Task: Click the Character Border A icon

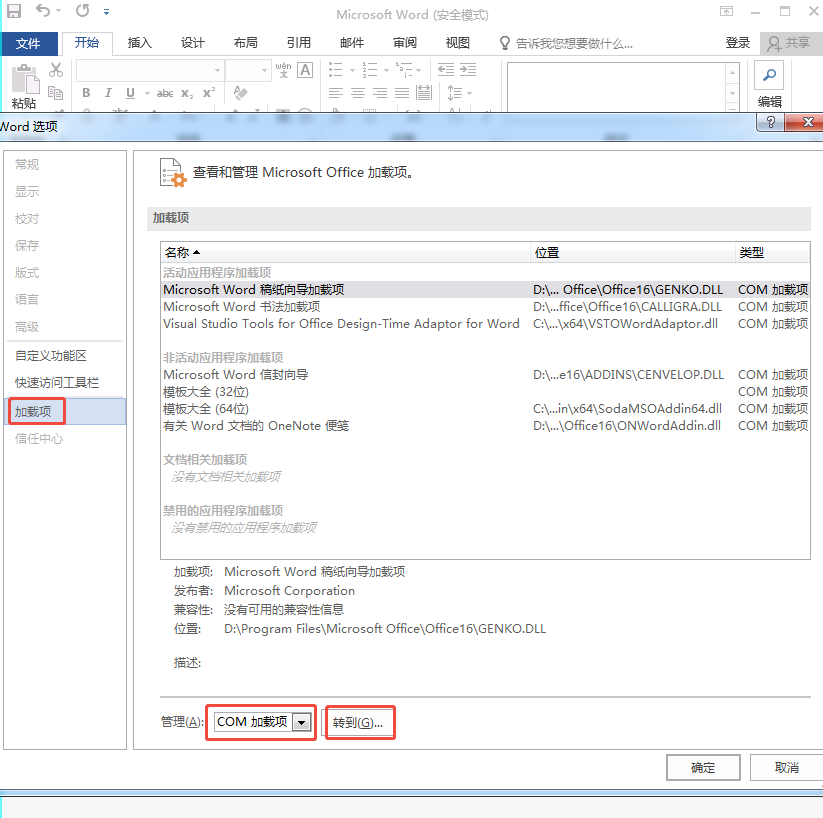Action: (x=305, y=69)
